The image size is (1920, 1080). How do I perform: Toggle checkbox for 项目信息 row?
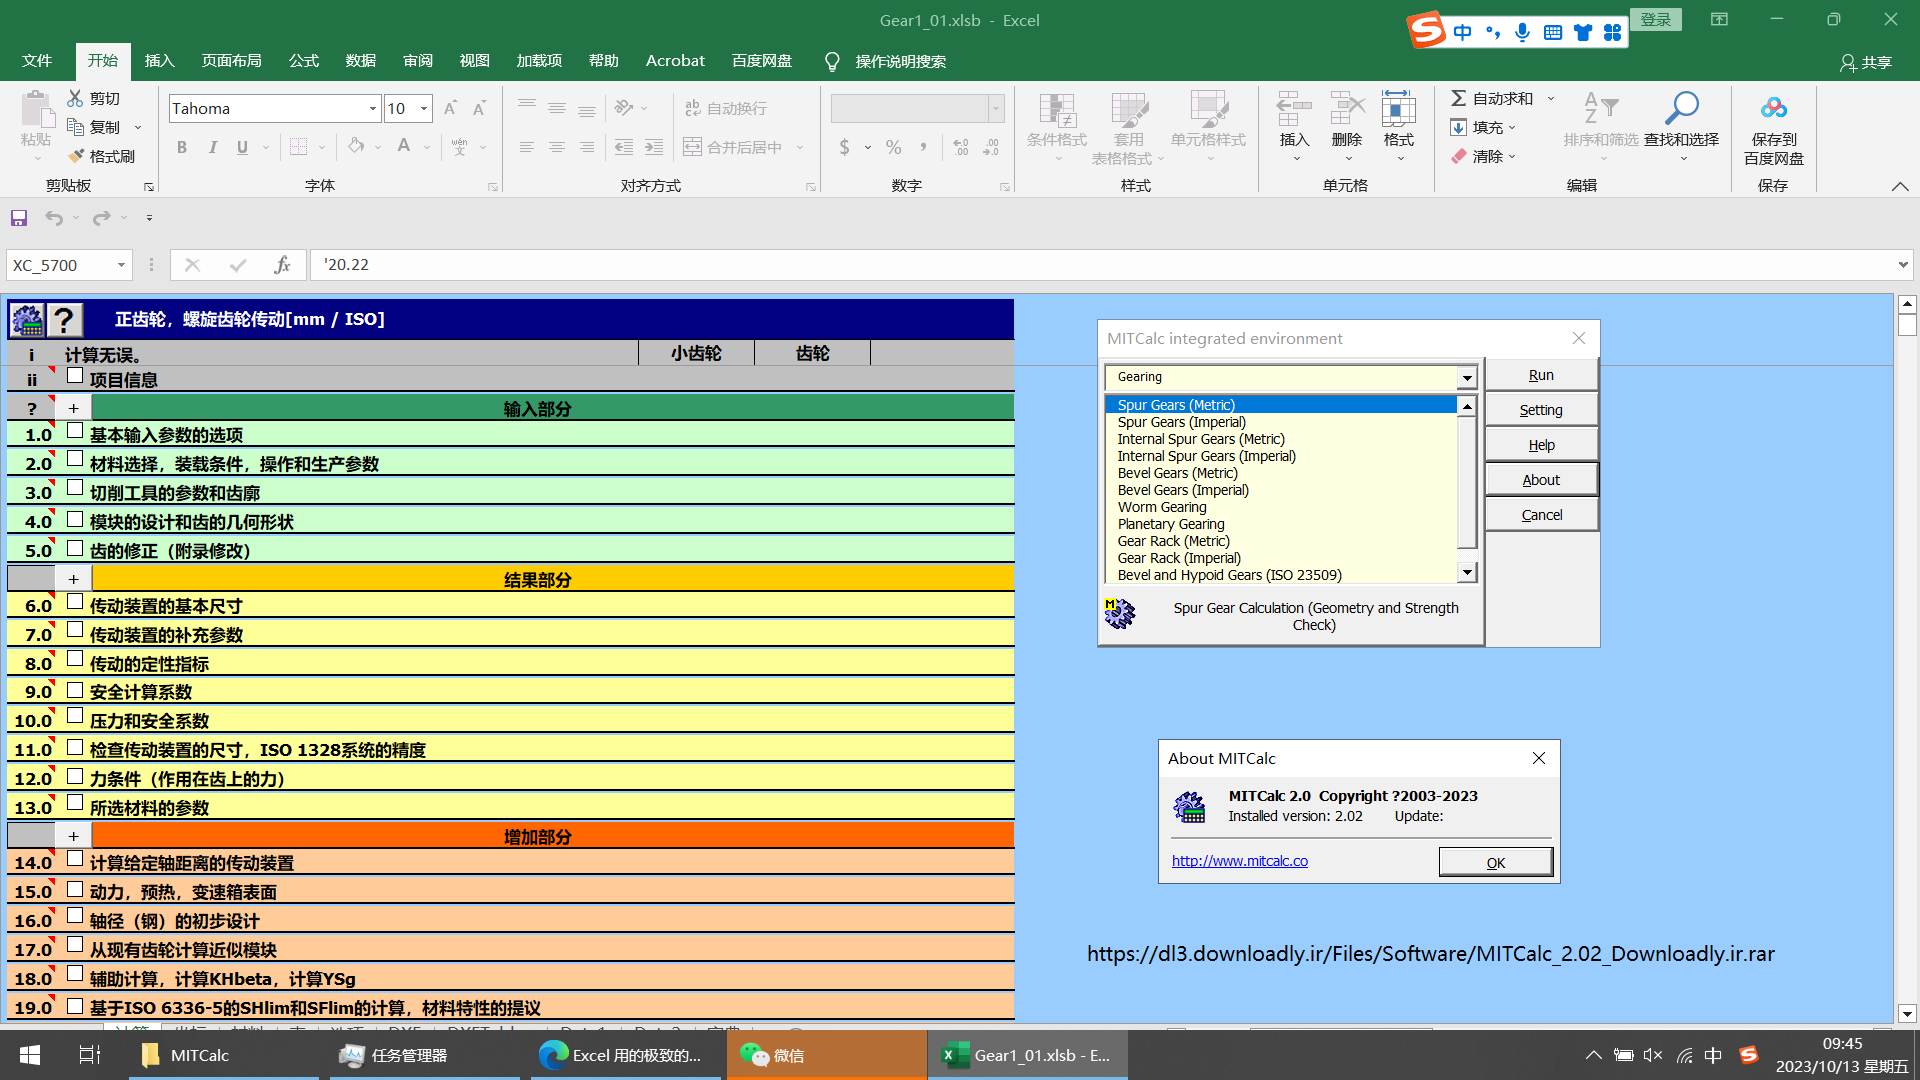point(75,375)
